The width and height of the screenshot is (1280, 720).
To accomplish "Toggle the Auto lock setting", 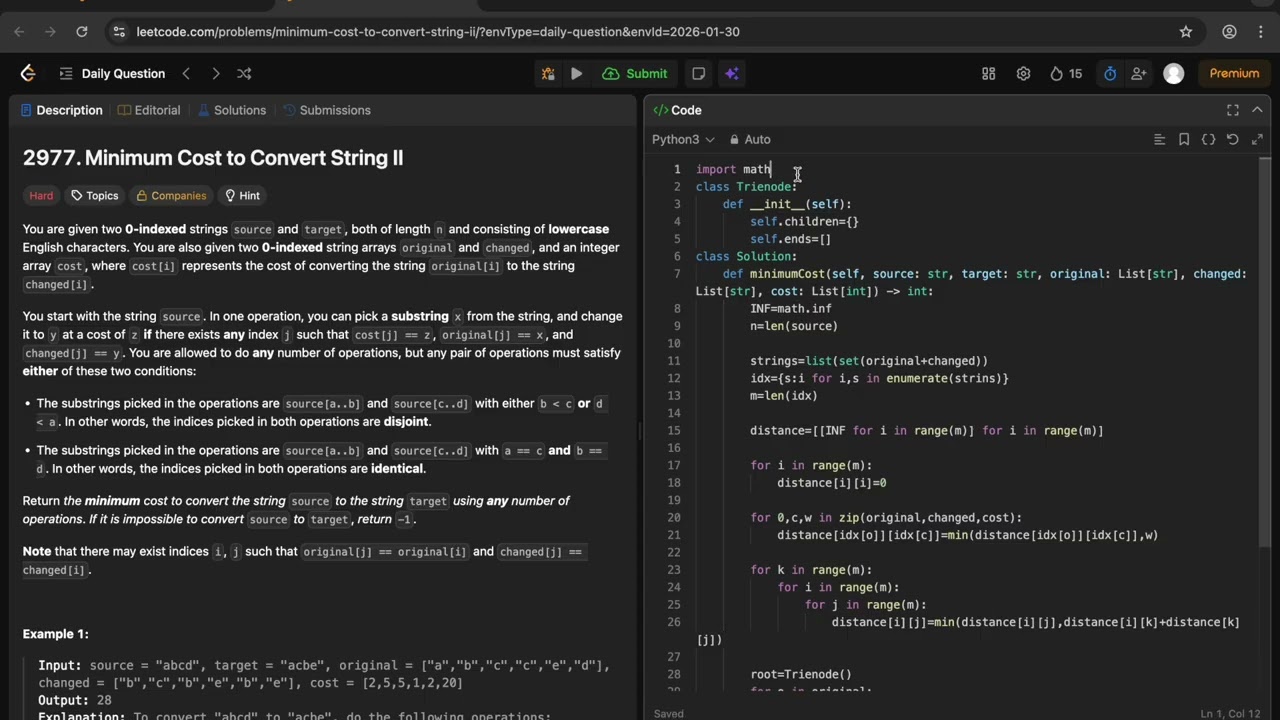I will (750, 139).
